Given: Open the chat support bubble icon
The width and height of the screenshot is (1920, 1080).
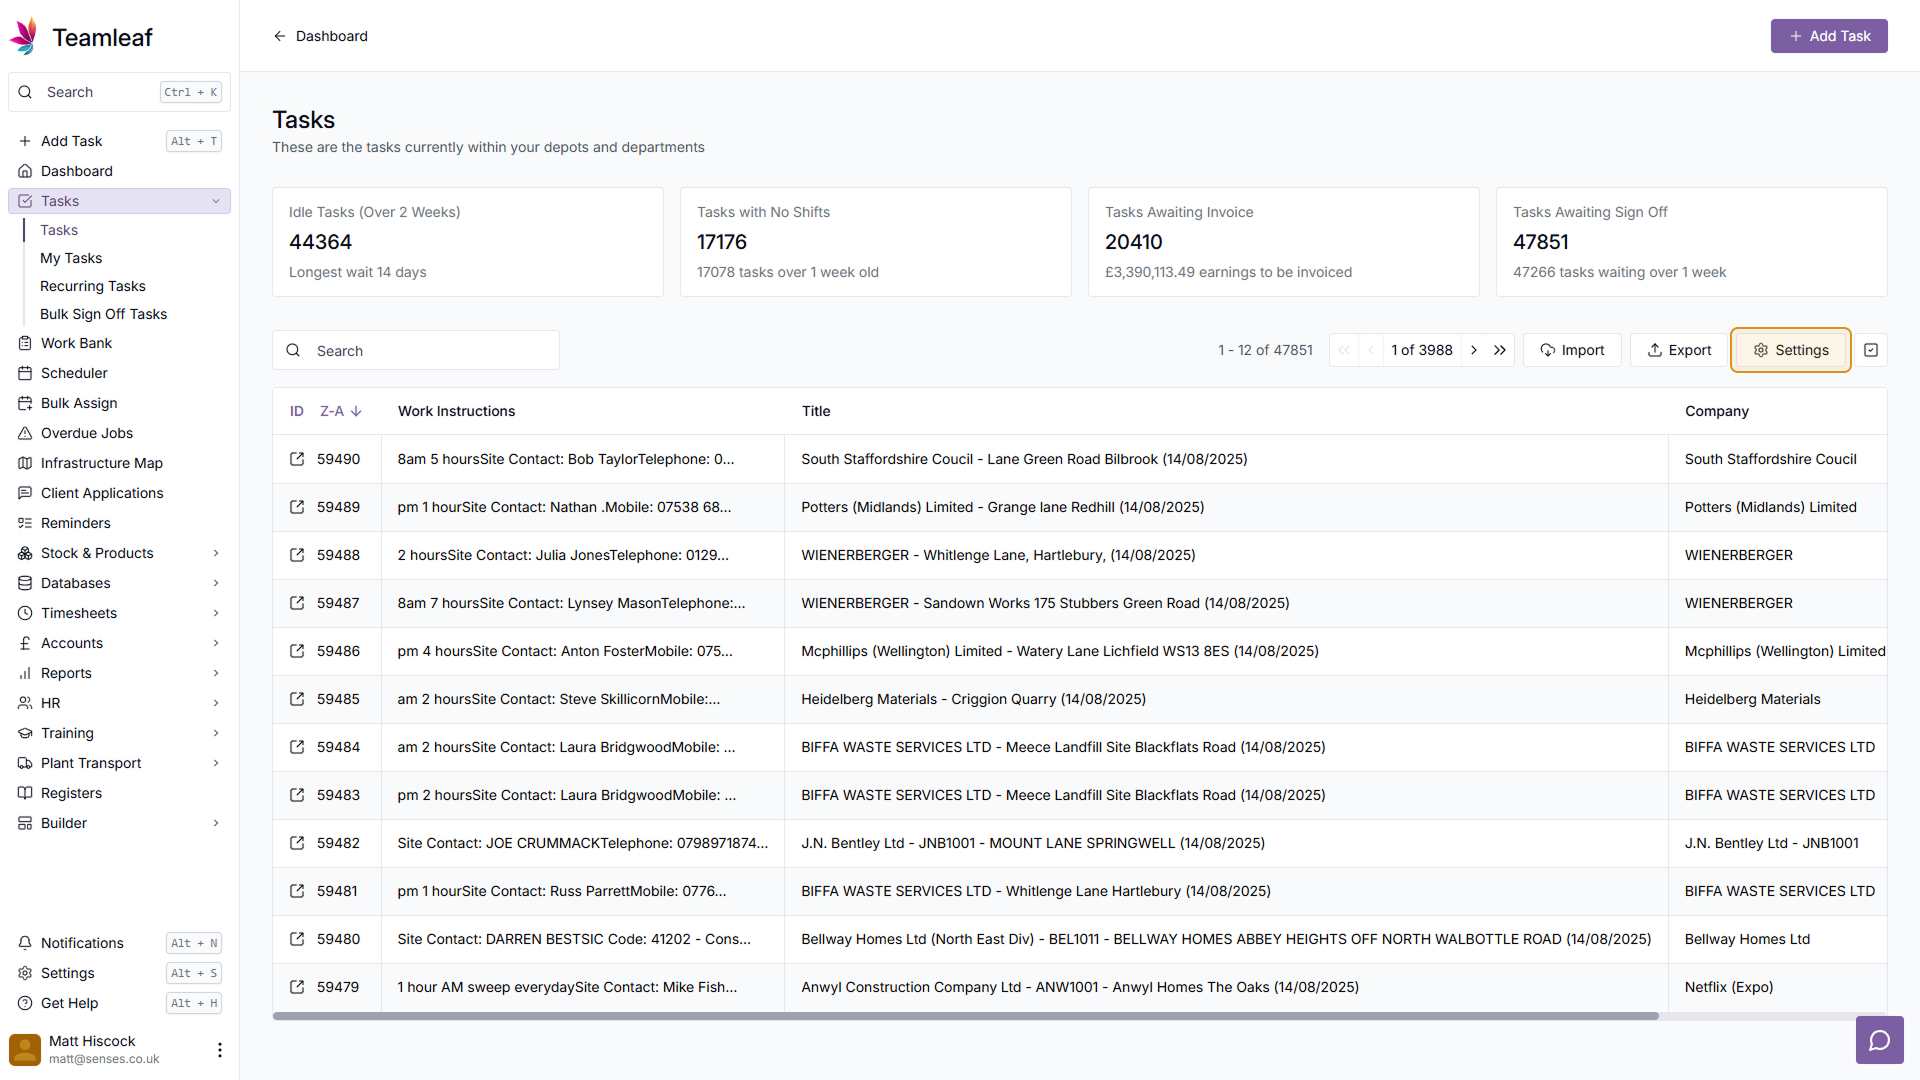Looking at the screenshot, I should pos(1879,1040).
